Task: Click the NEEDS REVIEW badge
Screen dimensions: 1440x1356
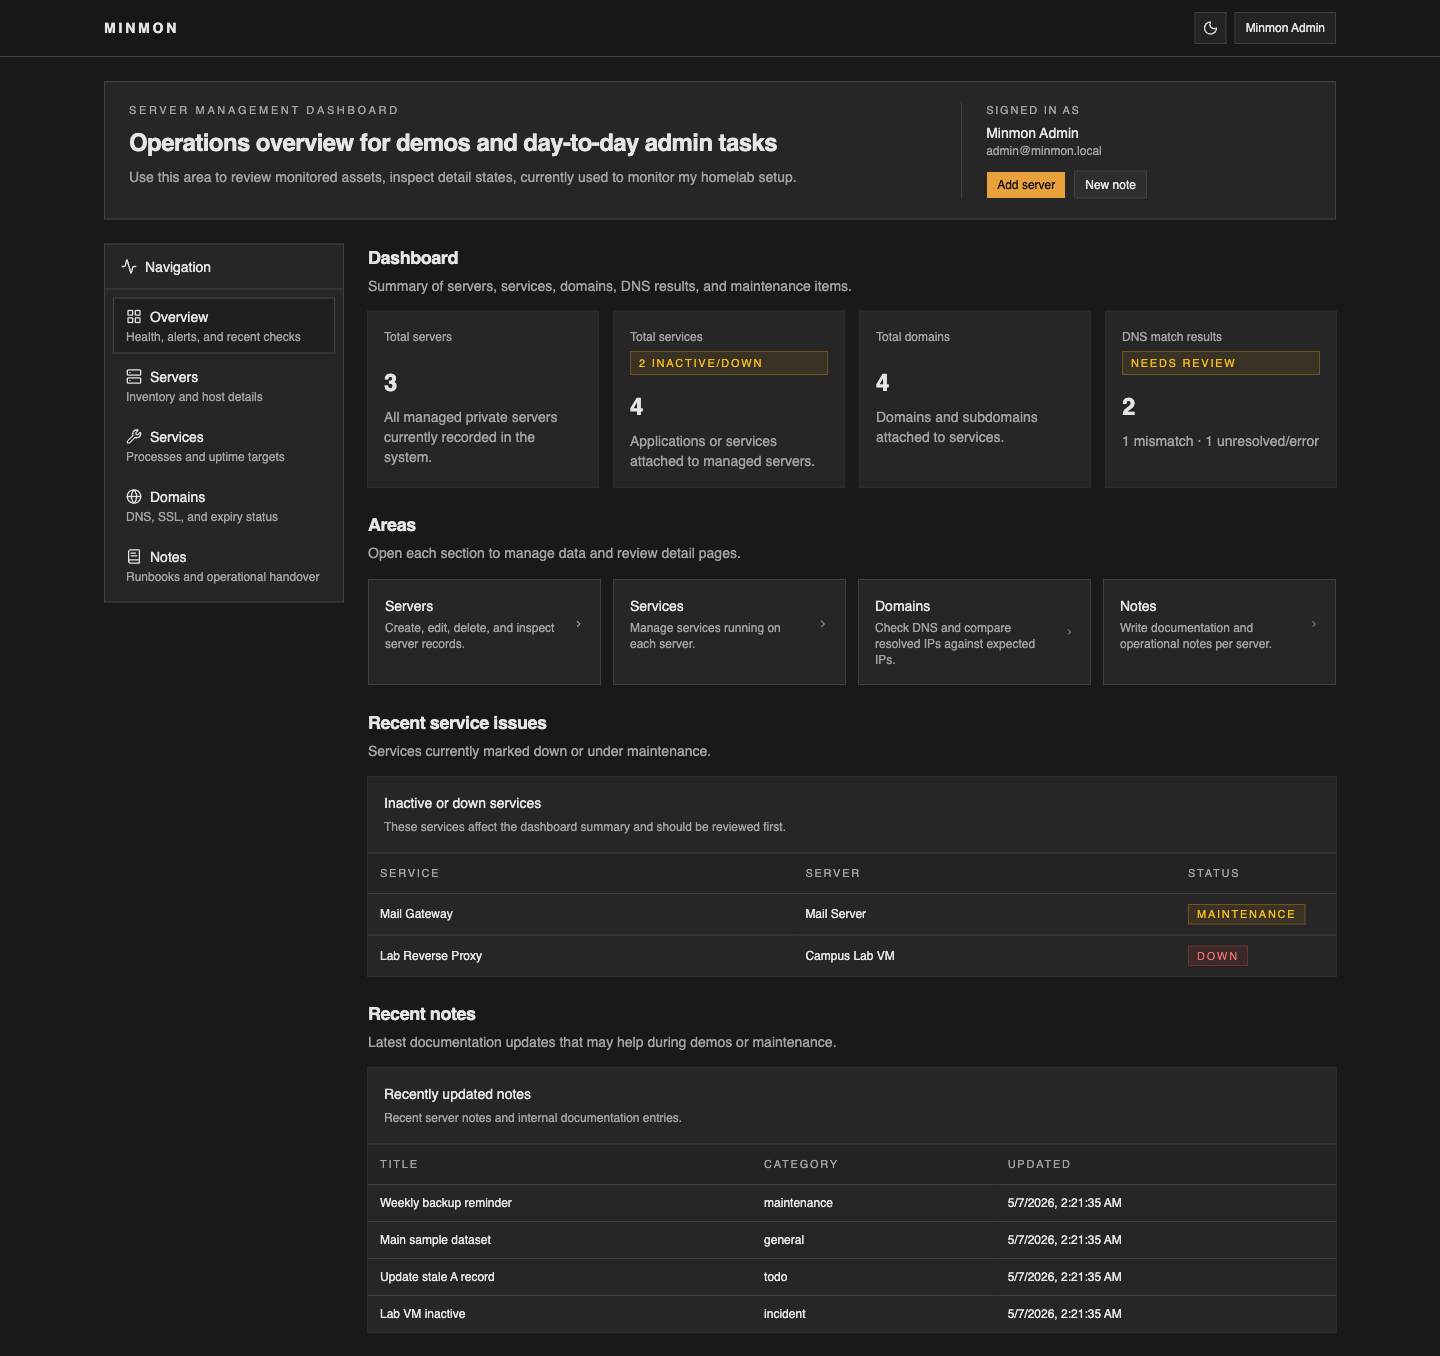Action: tap(1221, 363)
